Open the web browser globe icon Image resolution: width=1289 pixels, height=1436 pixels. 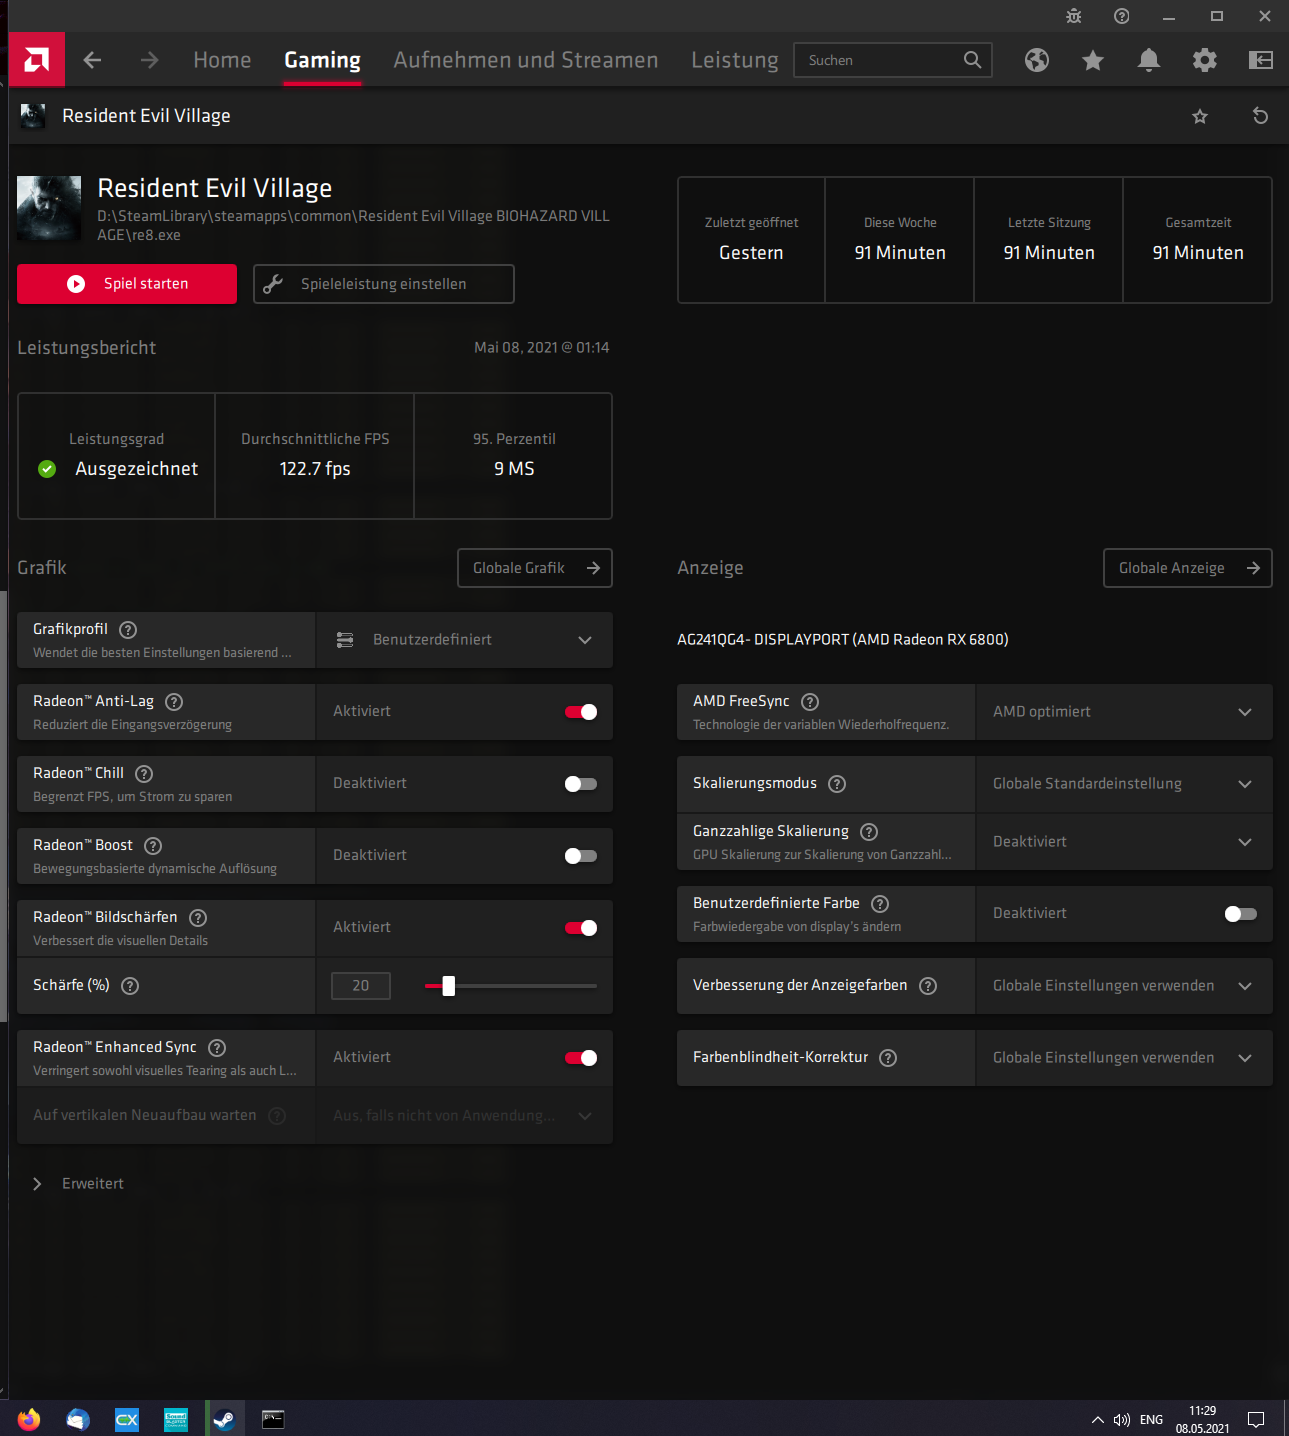click(x=1037, y=60)
